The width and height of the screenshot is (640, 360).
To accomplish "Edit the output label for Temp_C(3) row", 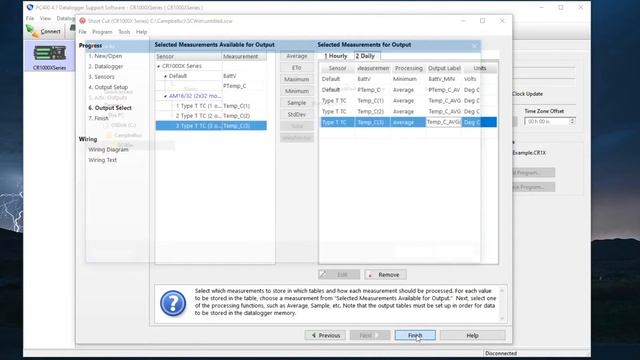I will [444, 122].
